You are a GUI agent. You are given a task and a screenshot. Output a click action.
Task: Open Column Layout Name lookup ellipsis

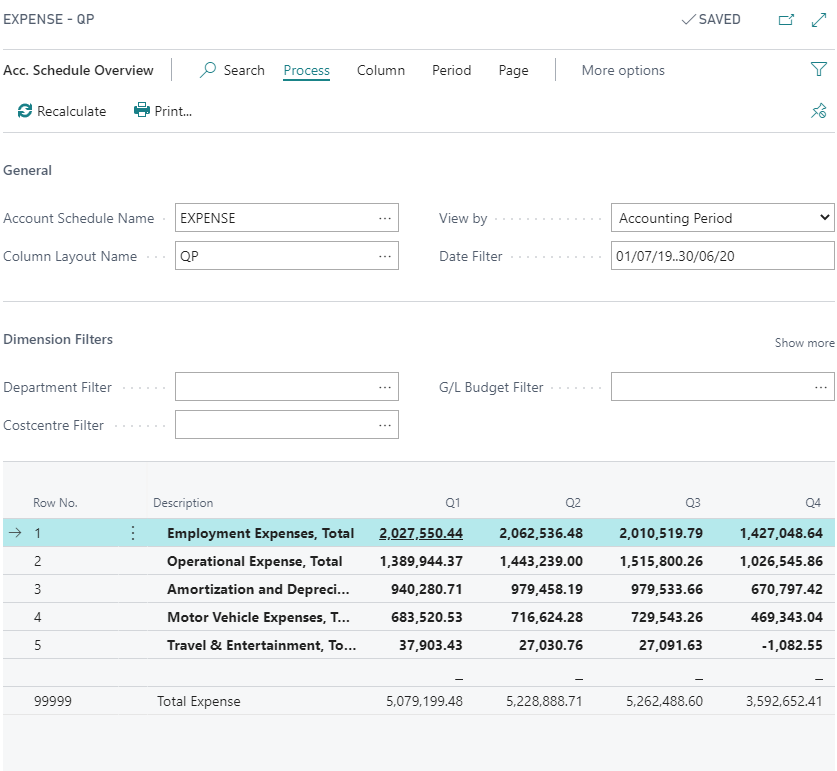[385, 256]
